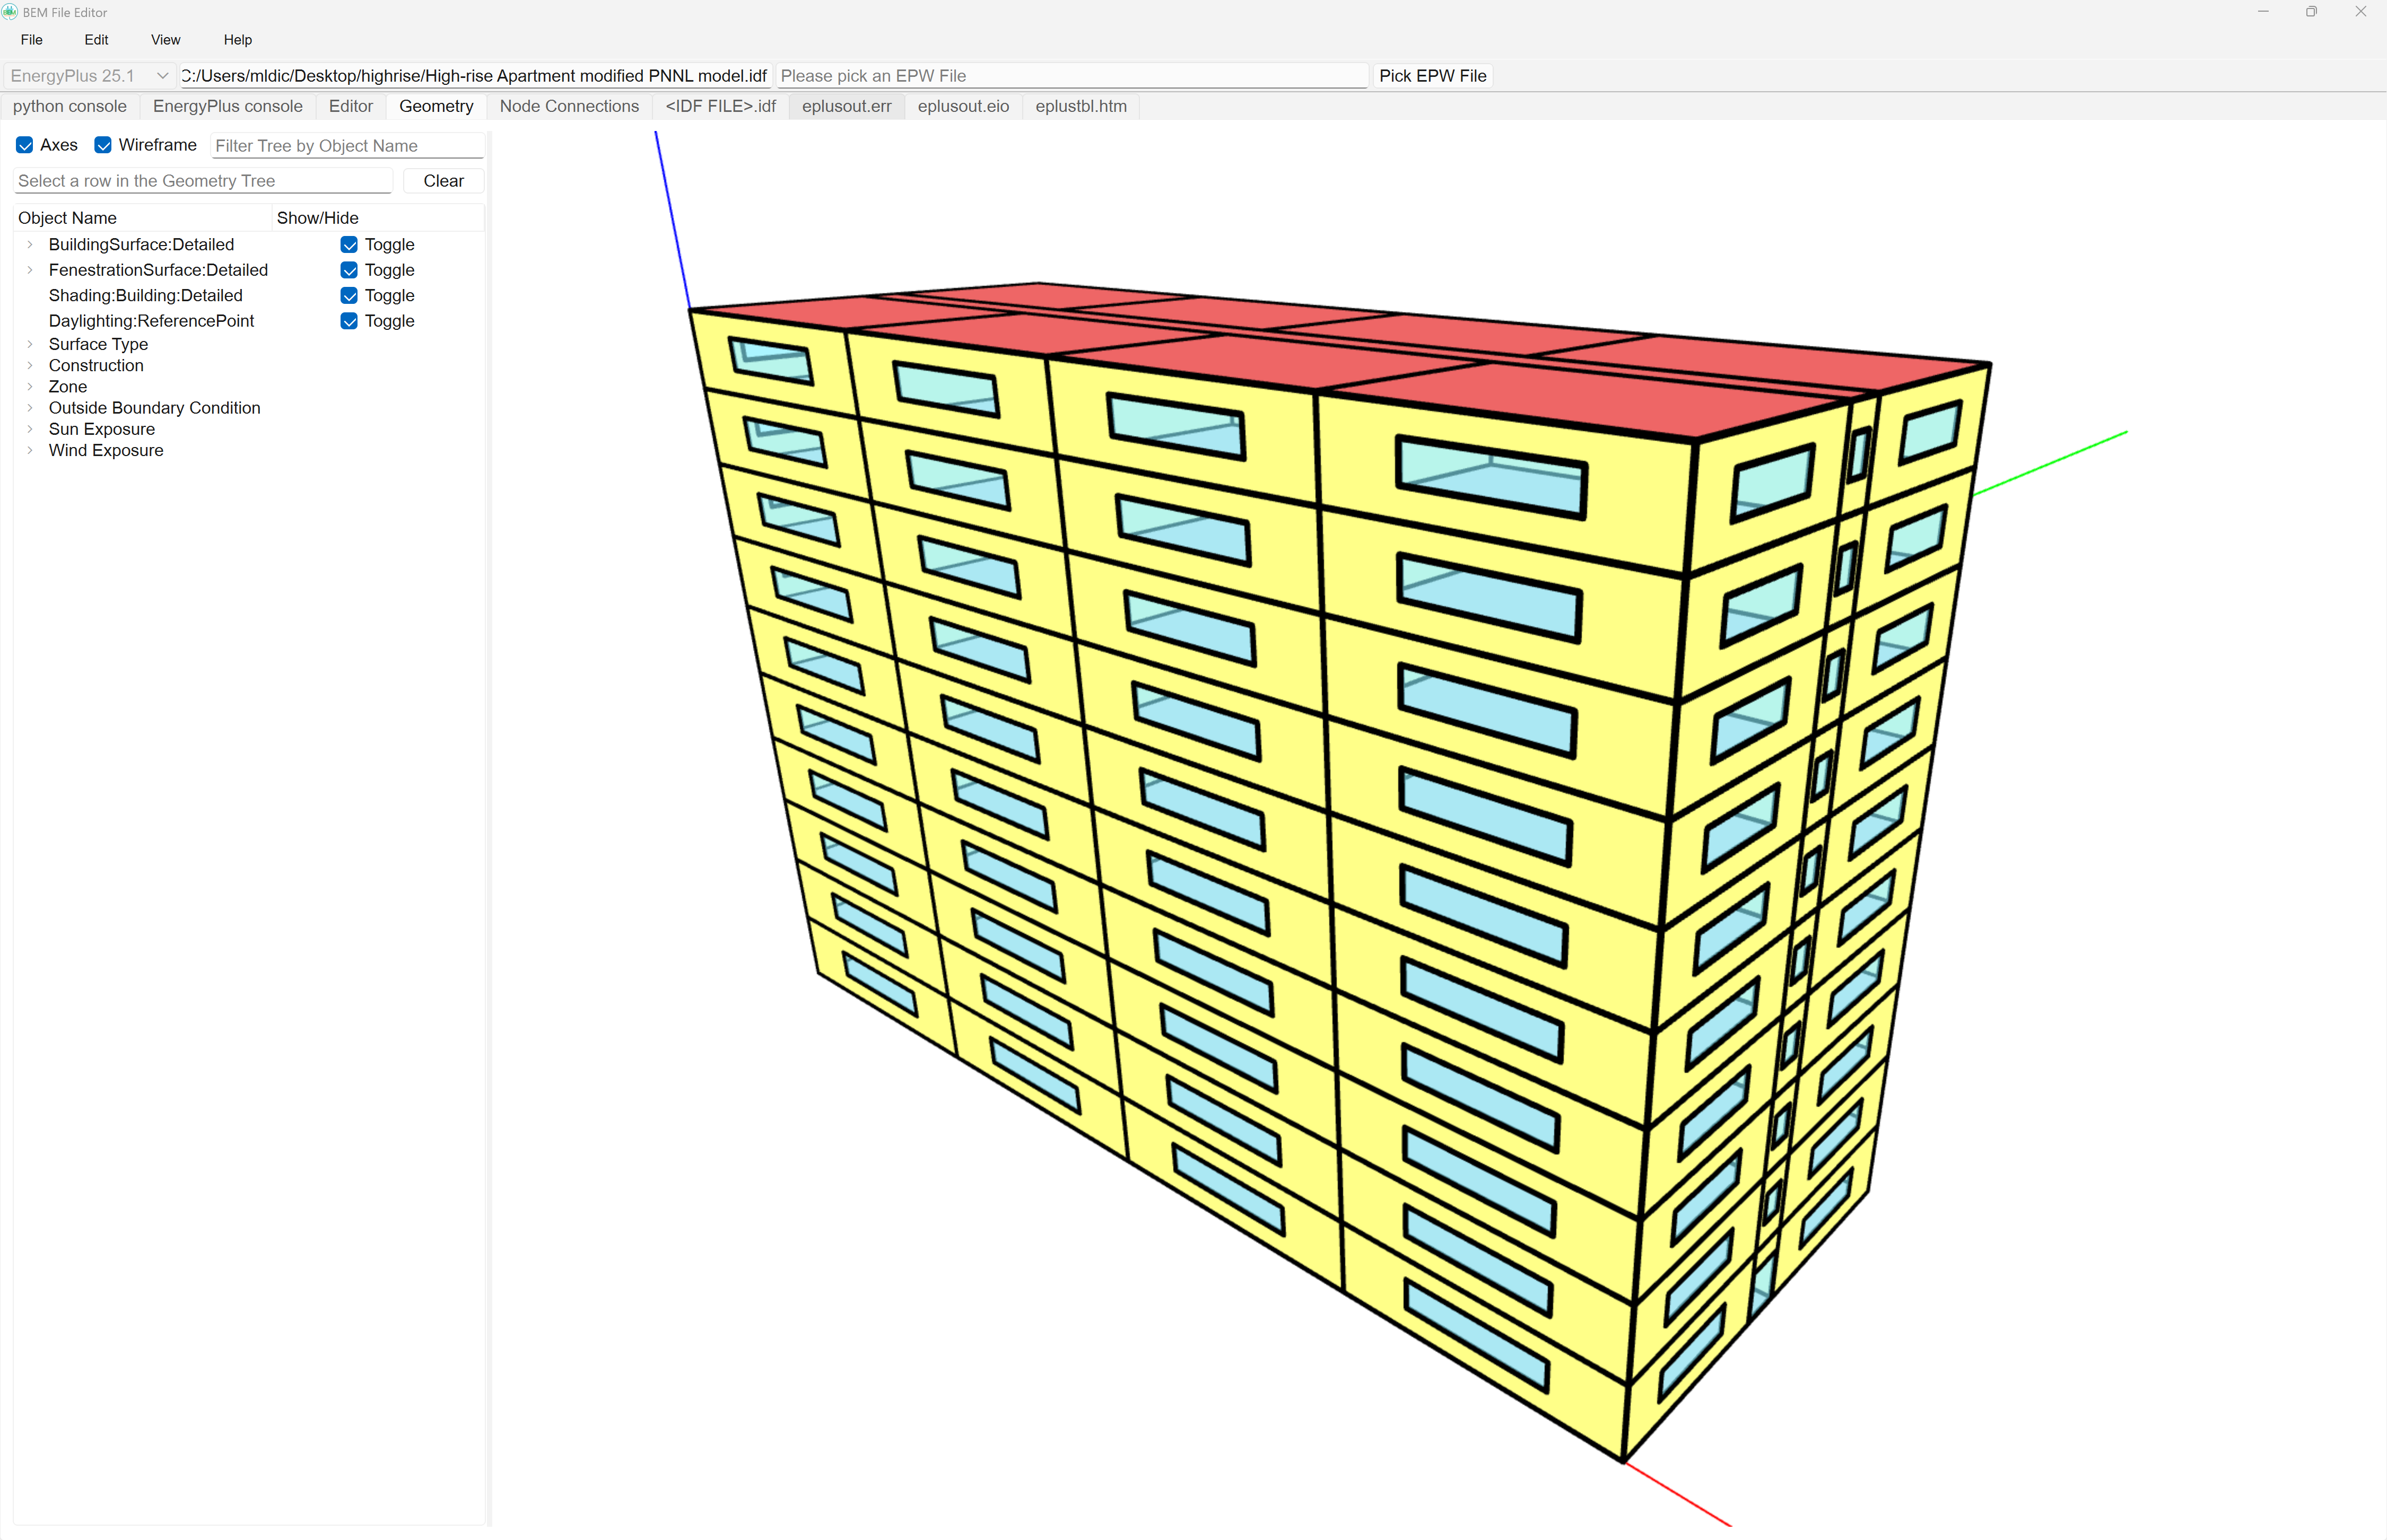Viewport: 2387px width, 1540px height.
Task: Open the File menu
Action: pos(32,40)
